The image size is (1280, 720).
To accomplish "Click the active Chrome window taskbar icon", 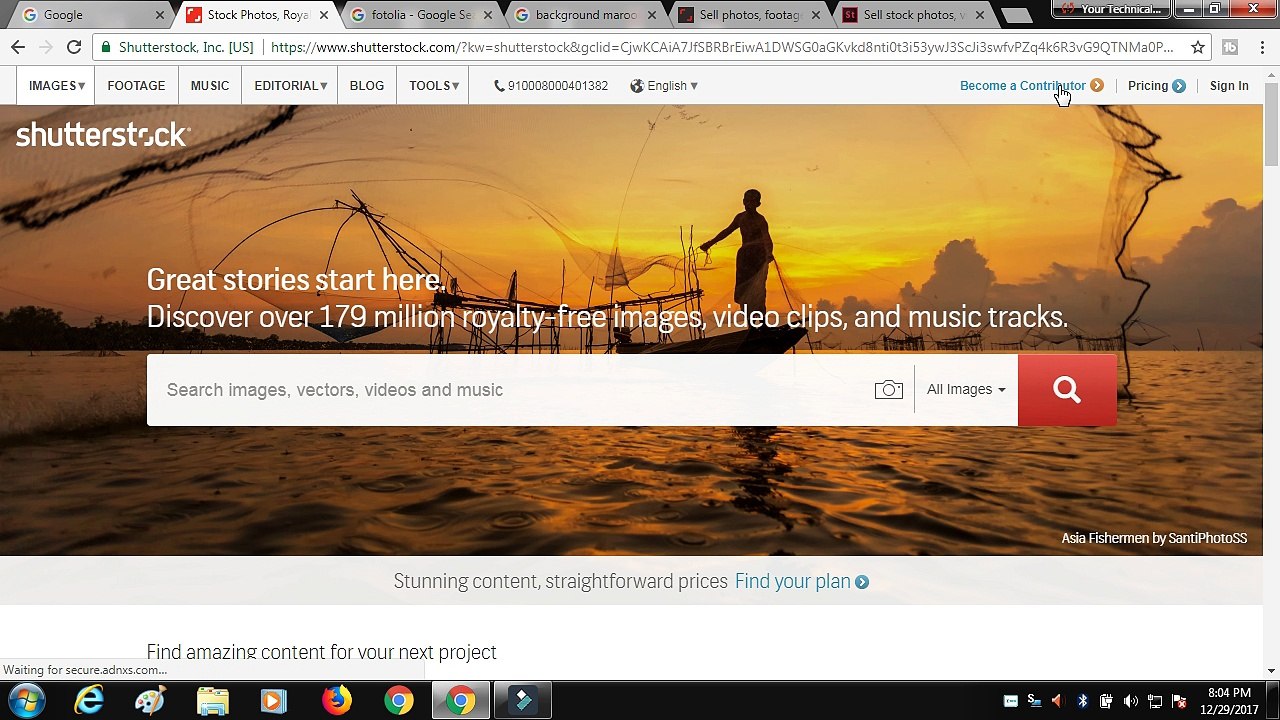I will pyautogui.click(x=461, y=700).
